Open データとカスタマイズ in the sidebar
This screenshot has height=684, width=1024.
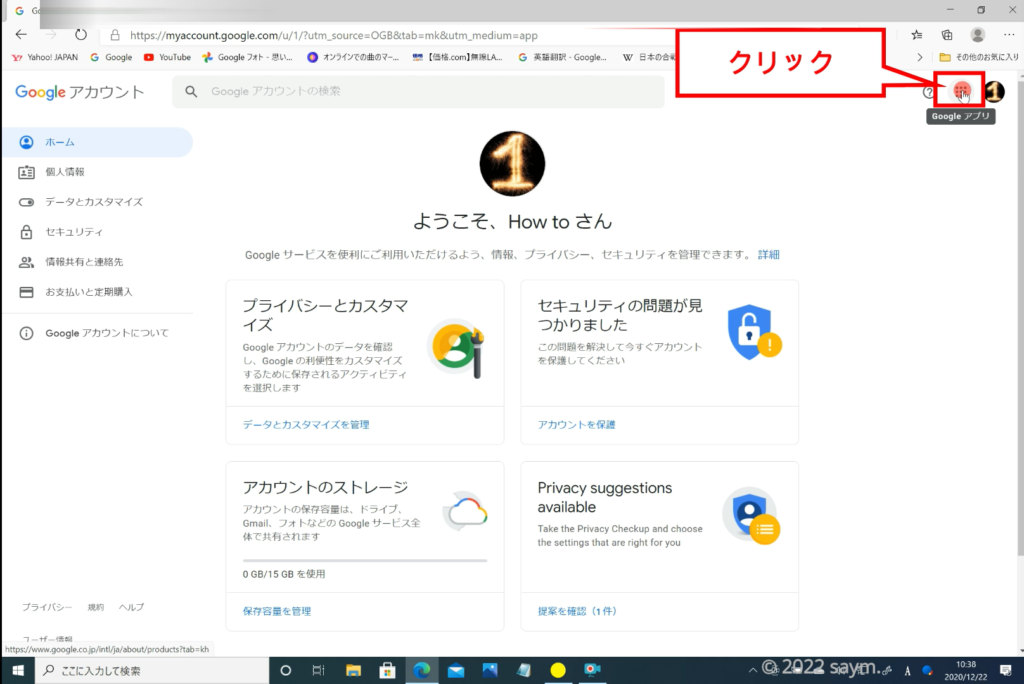click(93, 202)
